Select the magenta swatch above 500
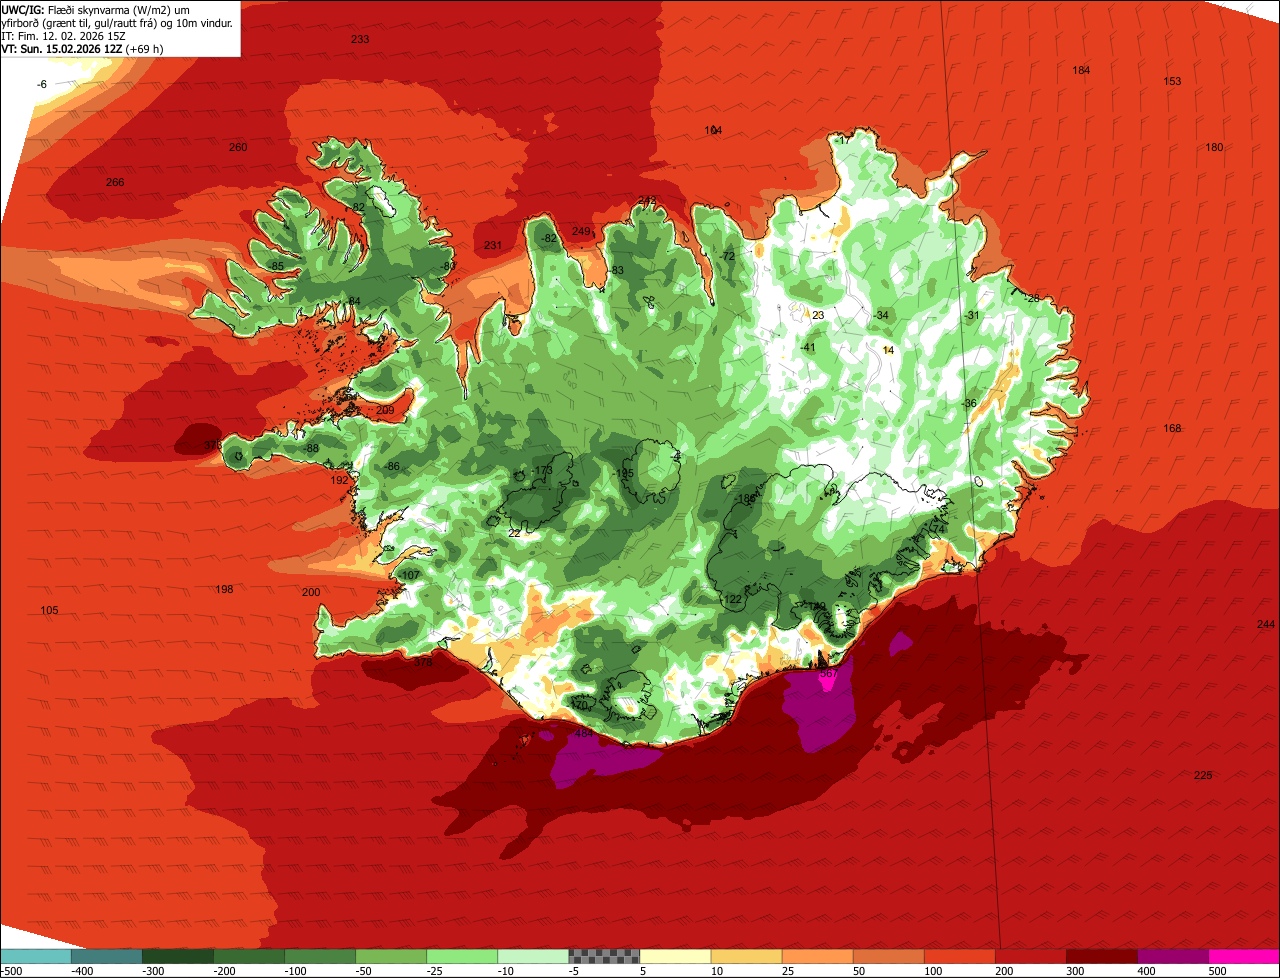 tap(1244, 955)
